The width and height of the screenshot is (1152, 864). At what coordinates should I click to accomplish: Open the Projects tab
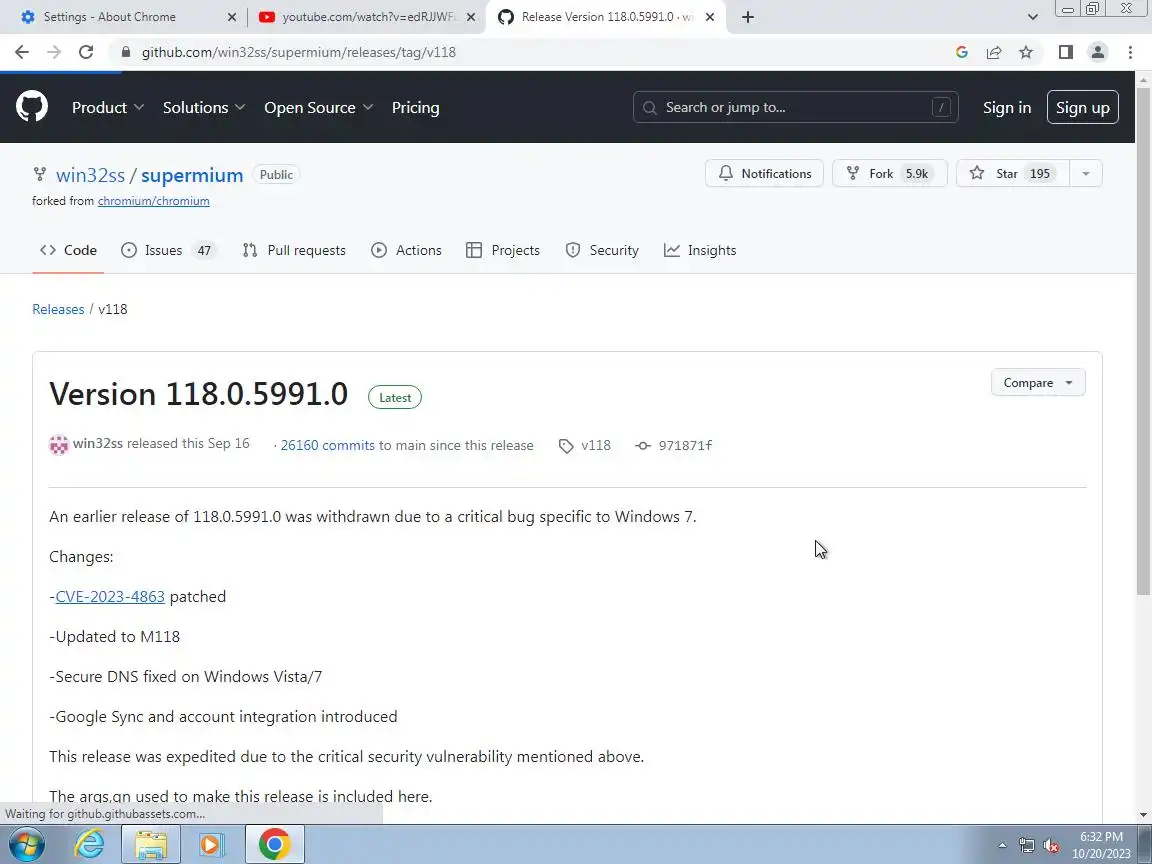[x=503, y=251]
